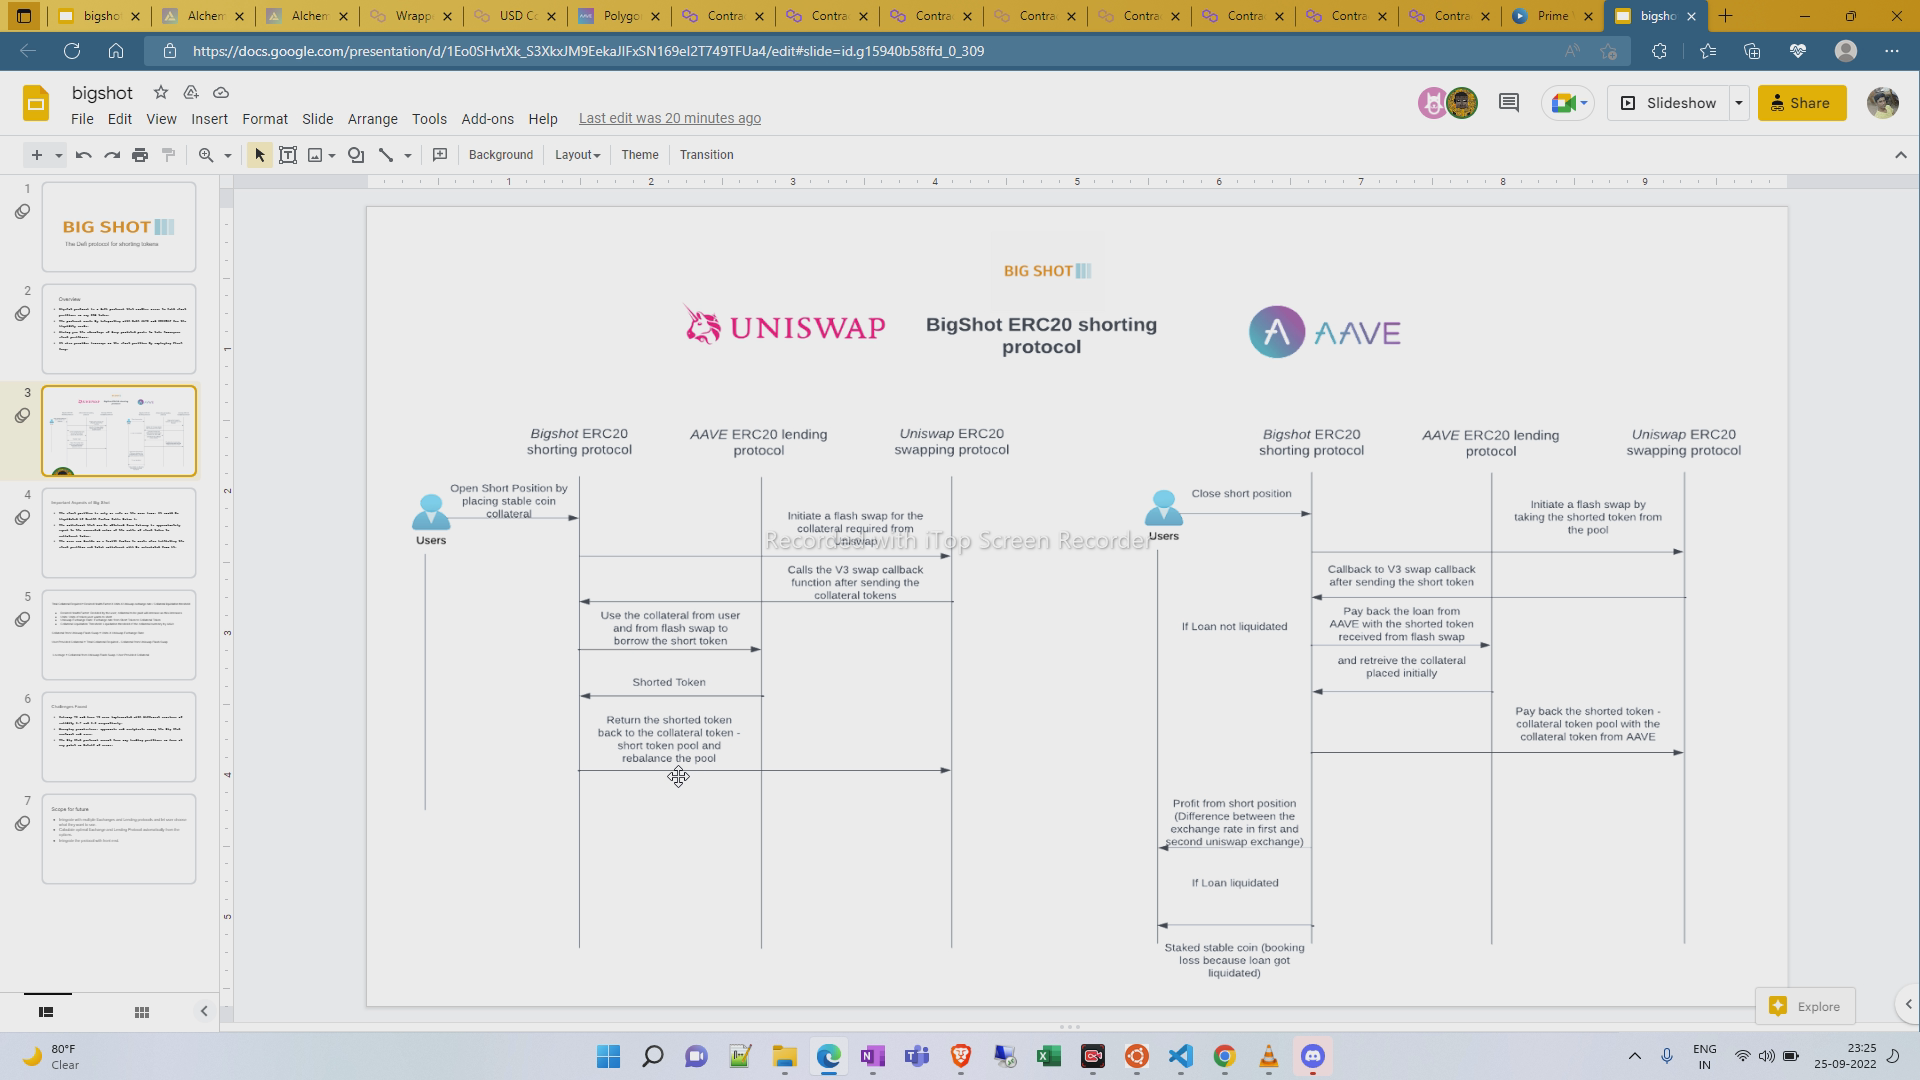Viewport: 1920px width, 1080px height.
Task: Open the Format menu
Action: (264, 119)
